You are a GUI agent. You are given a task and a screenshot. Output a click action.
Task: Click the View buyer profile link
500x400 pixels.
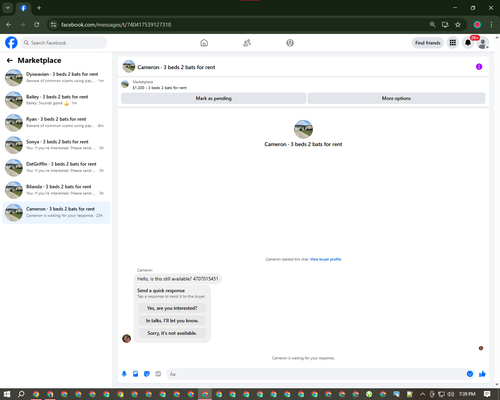[x=326, y=259]
